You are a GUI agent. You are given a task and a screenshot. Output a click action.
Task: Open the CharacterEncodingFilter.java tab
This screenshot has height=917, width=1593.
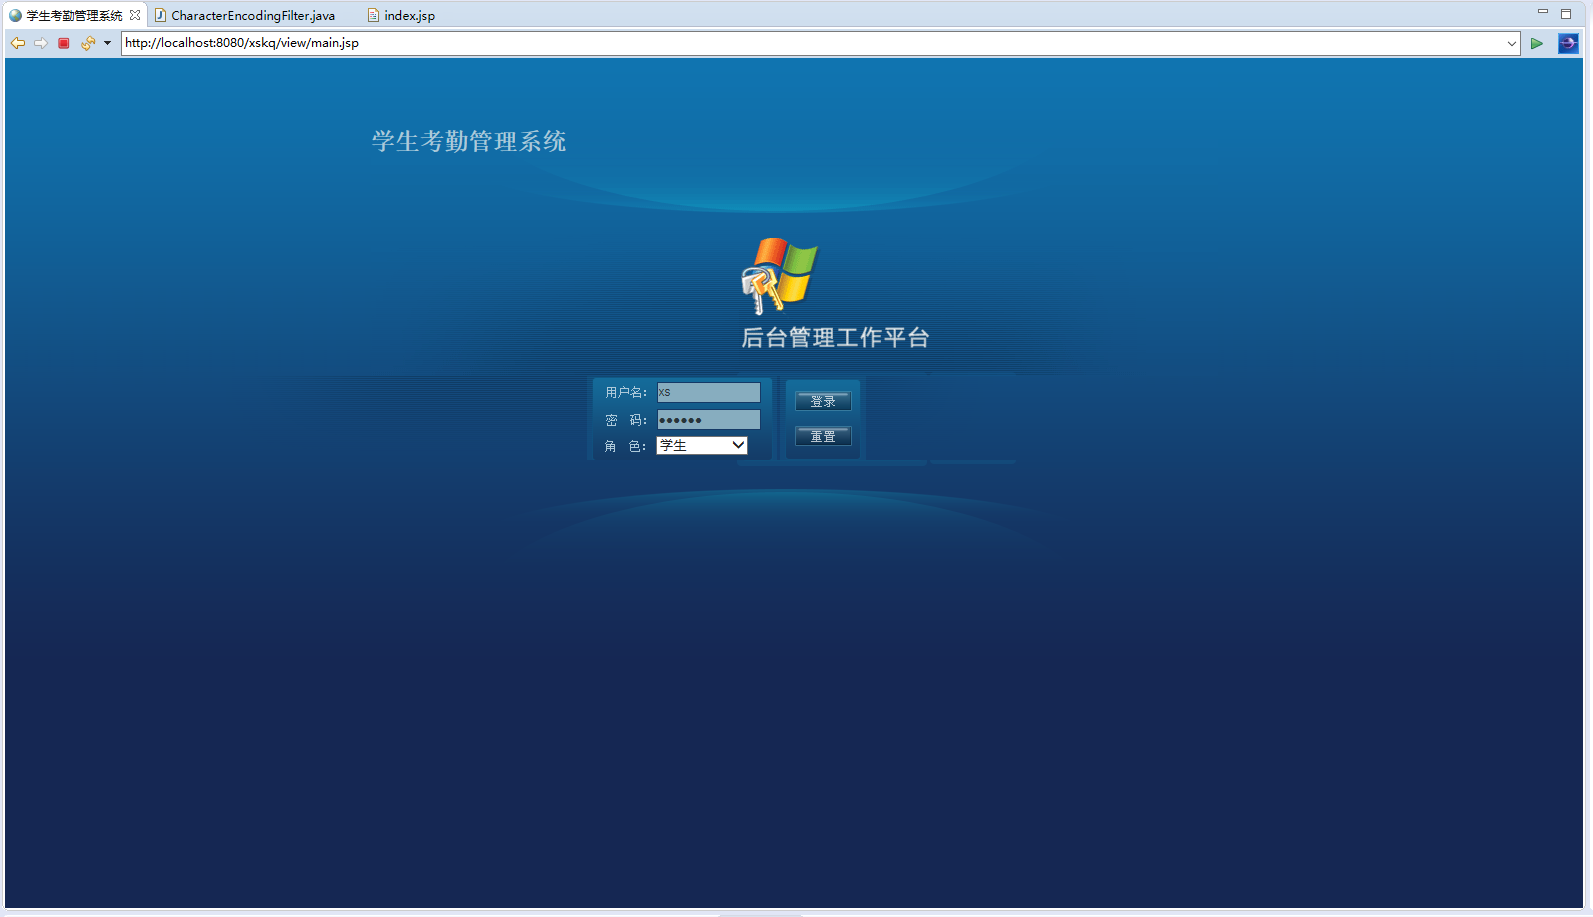pyautogui.click(x=245, y=15)
